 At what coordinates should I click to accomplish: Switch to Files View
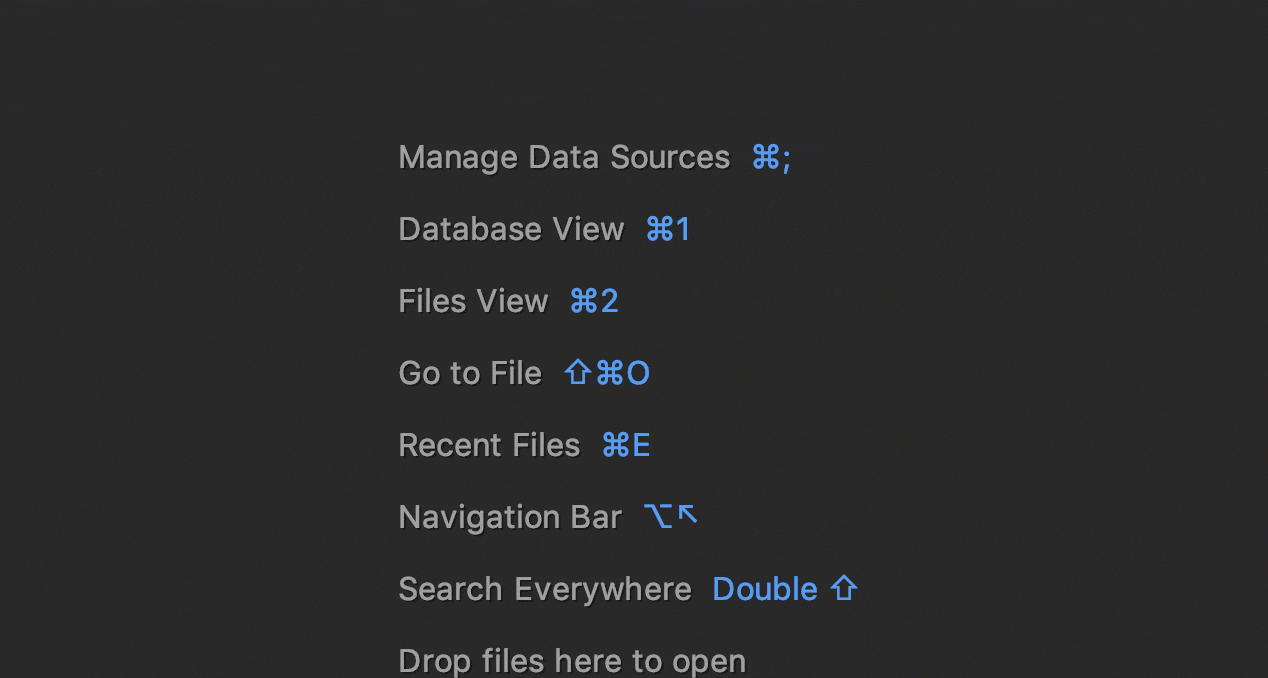point(473,301)
